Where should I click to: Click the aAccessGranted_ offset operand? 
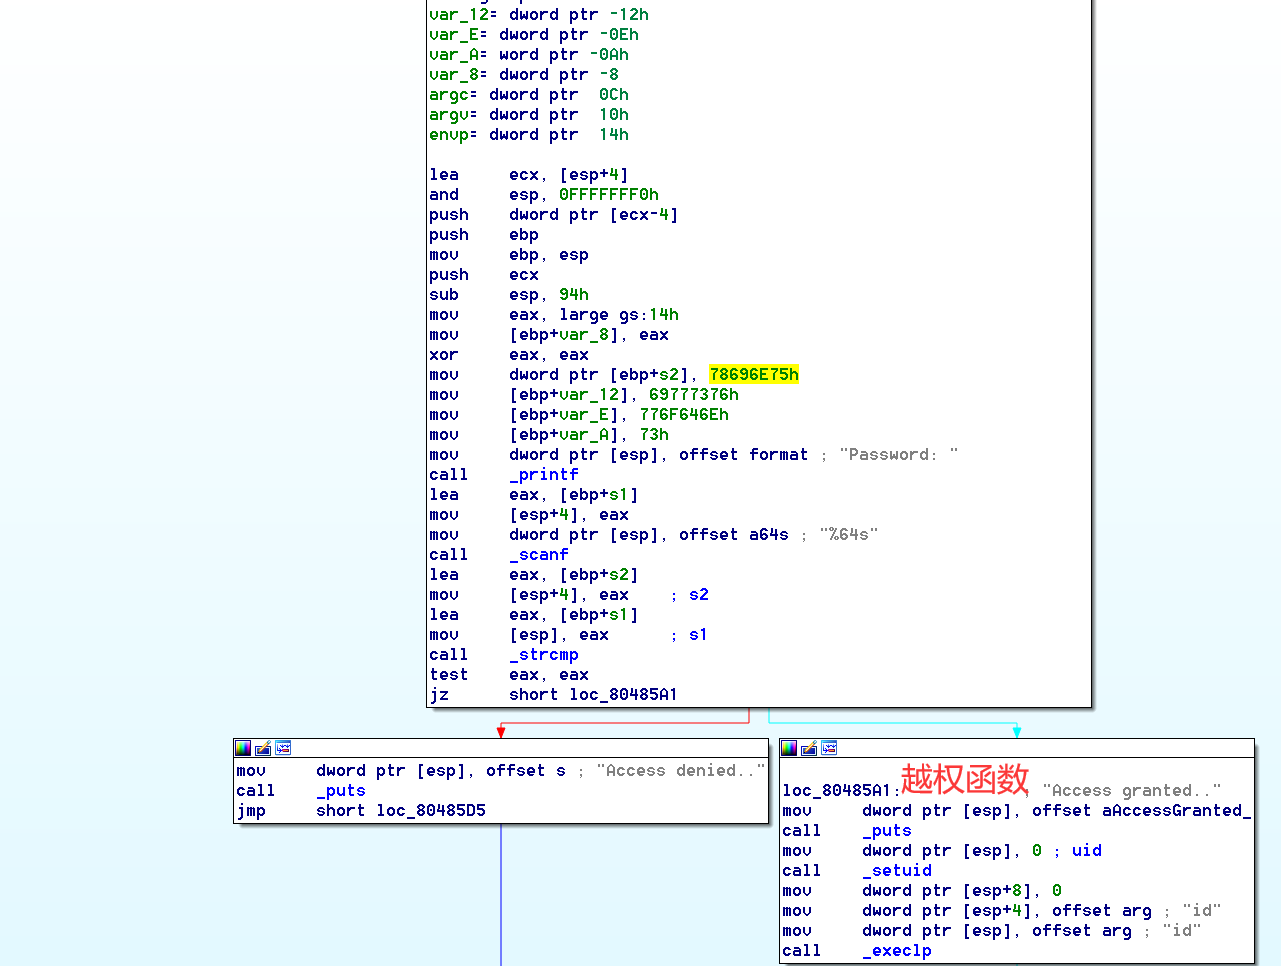click(1142, 811)
